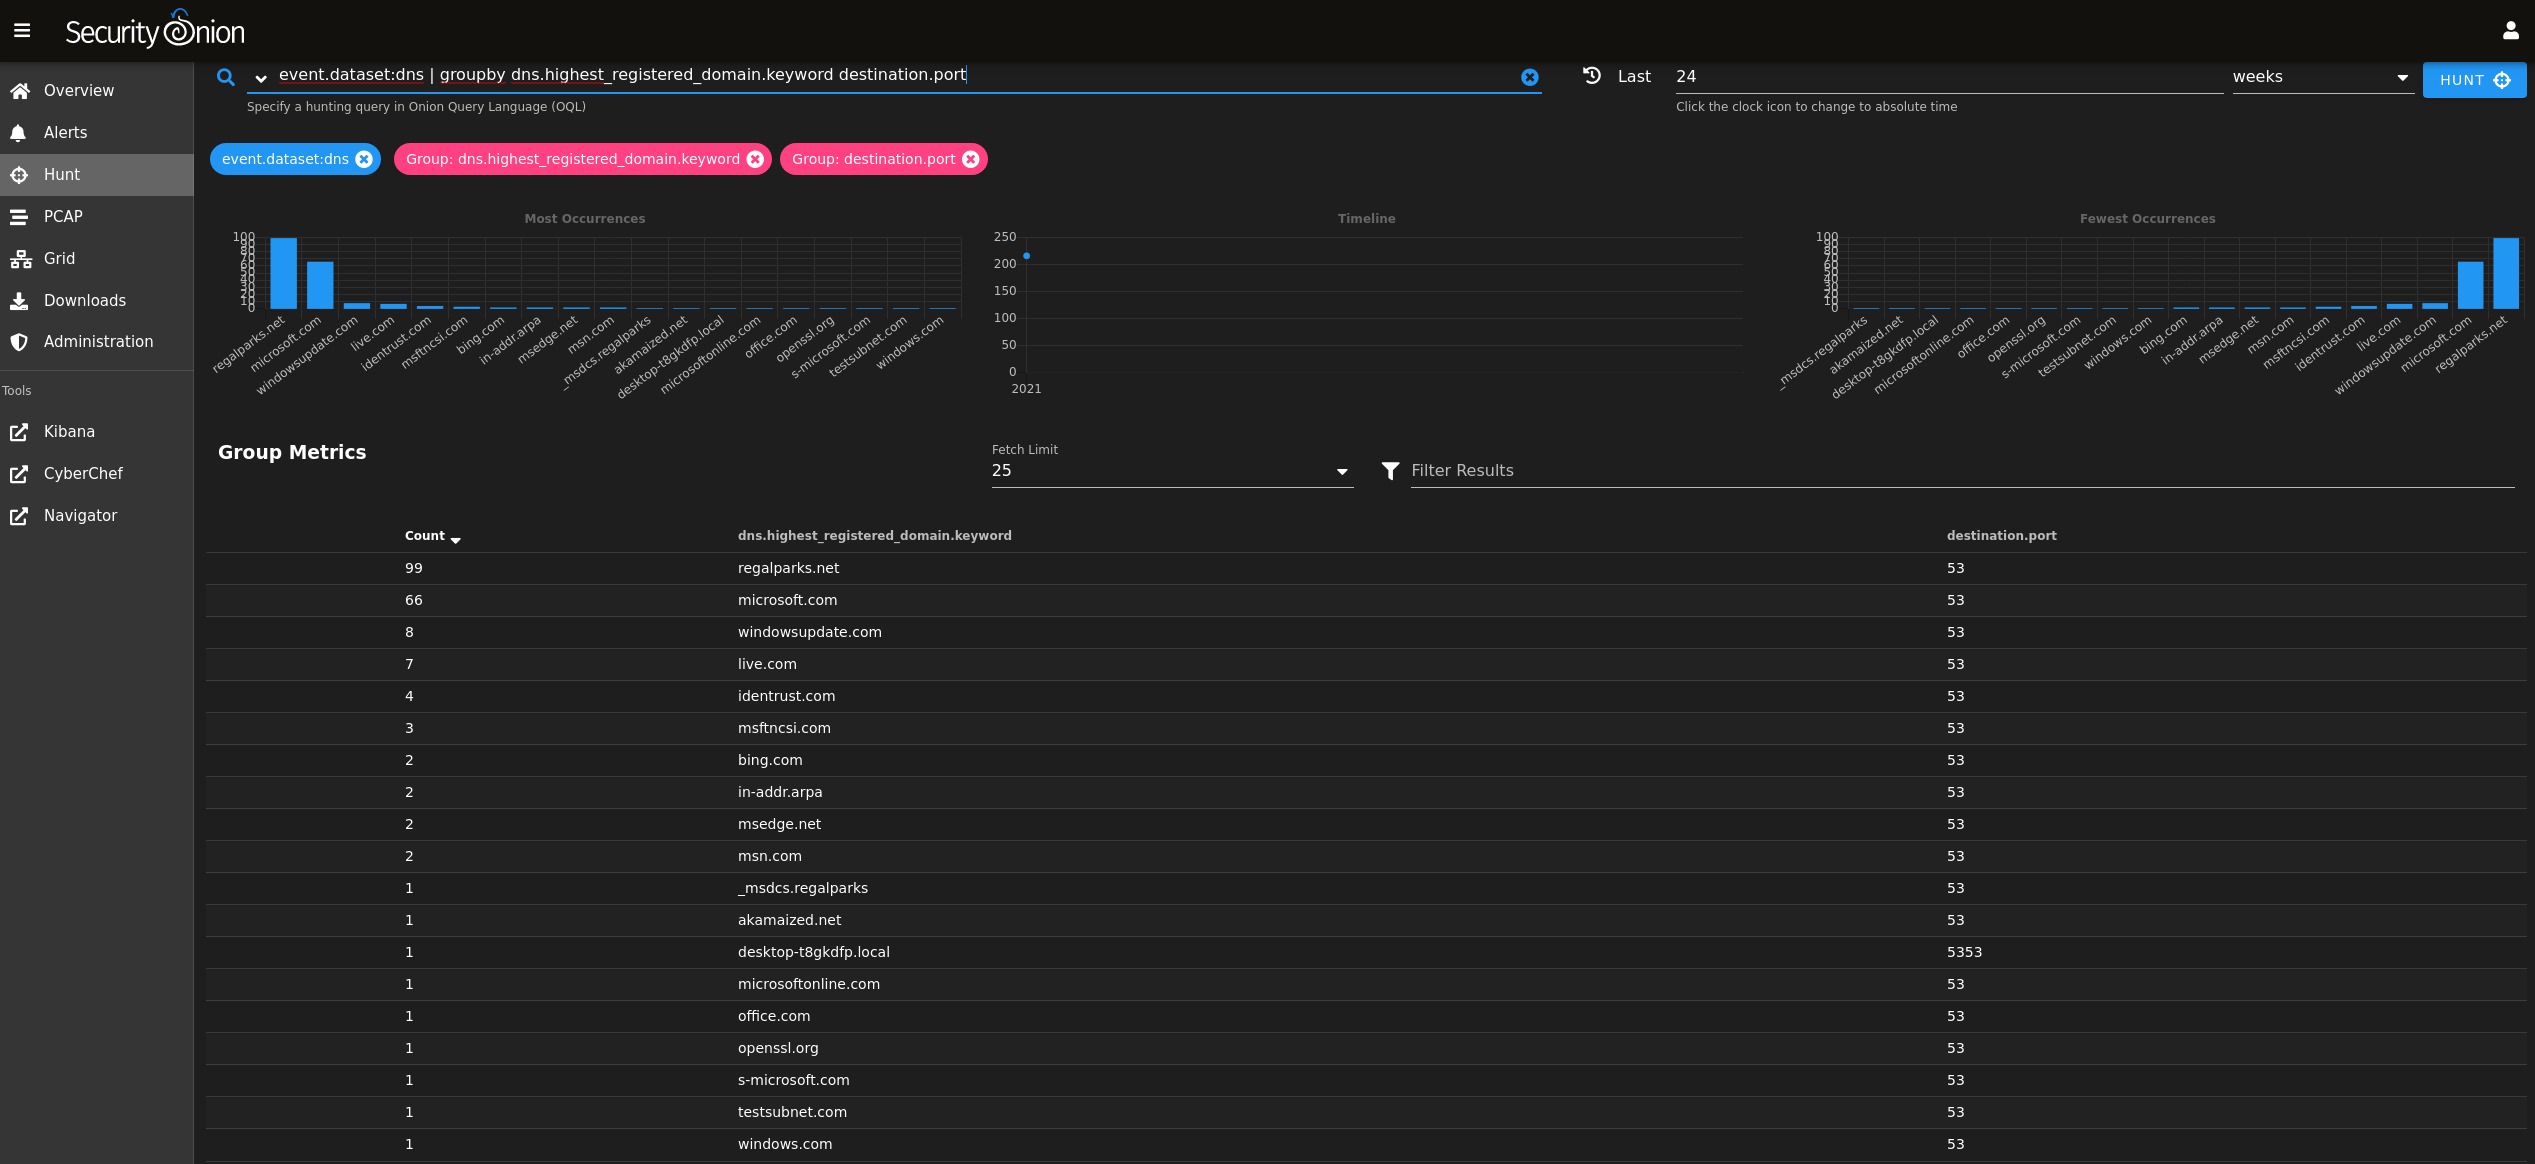Remove the dns.highest_registered_domain.keyword group chip
Screen dimensions: 2535x1164
[755, 159]
